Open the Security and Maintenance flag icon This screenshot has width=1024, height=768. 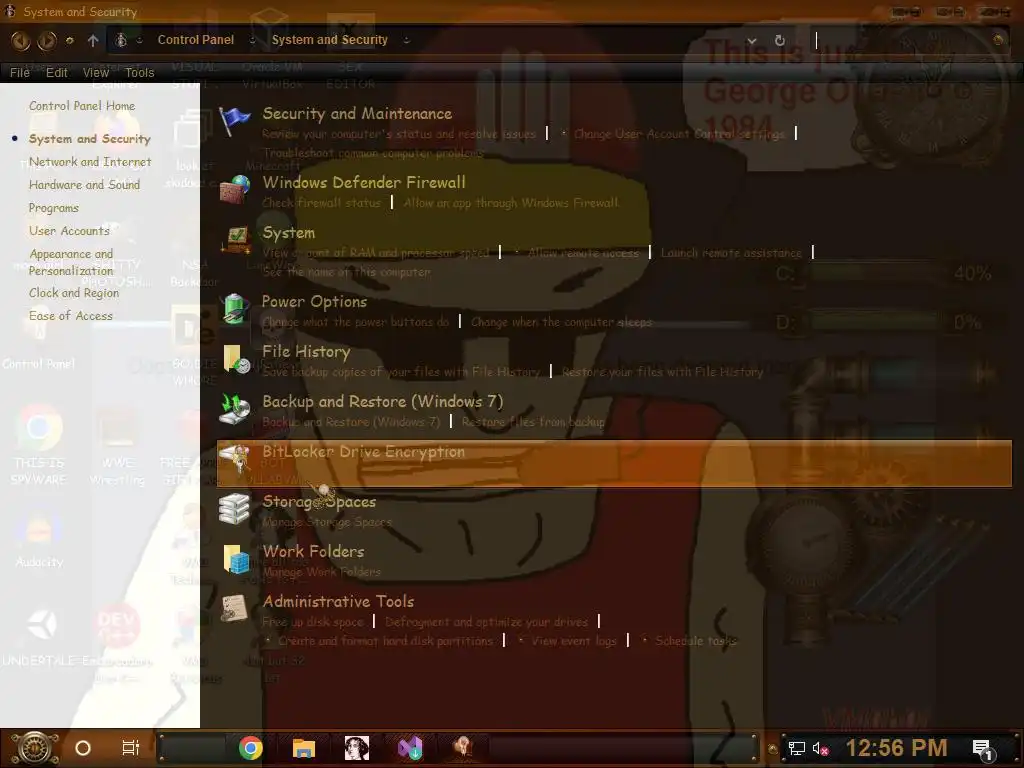[234, 121]
